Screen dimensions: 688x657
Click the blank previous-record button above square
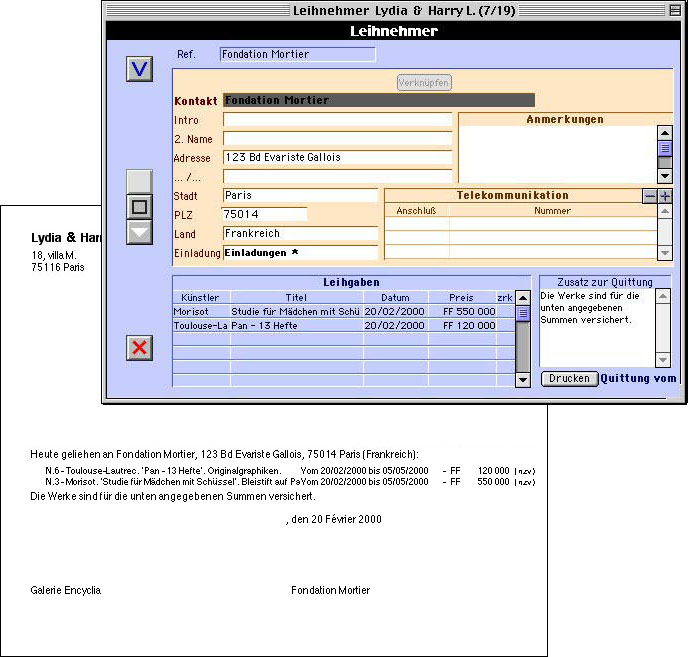(x=140, y=181)
